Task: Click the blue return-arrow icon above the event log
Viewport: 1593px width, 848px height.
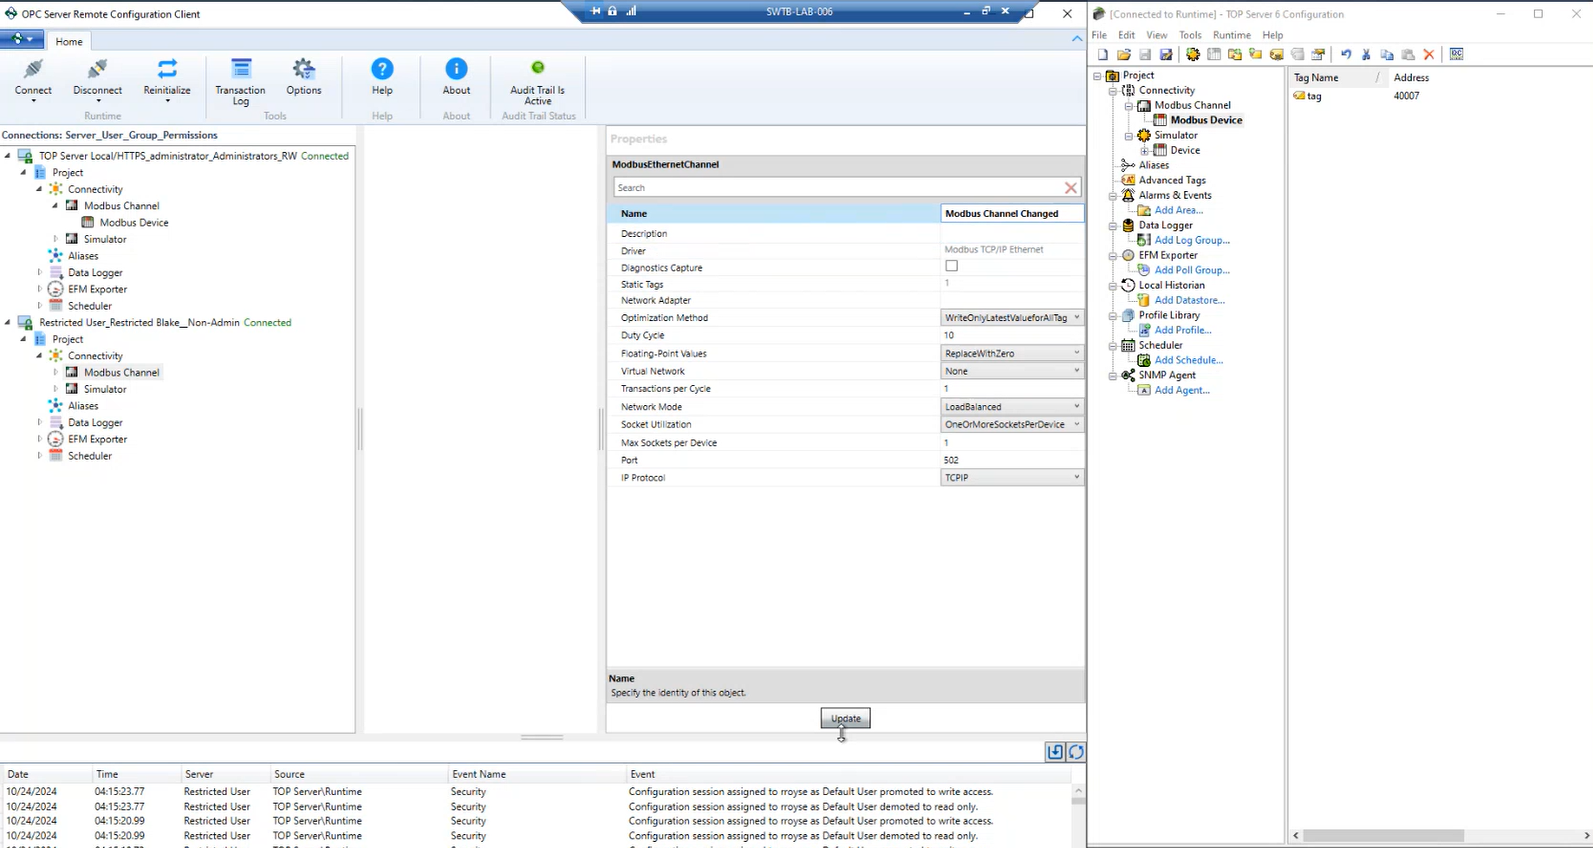Action: click(x=1055, y=752)
